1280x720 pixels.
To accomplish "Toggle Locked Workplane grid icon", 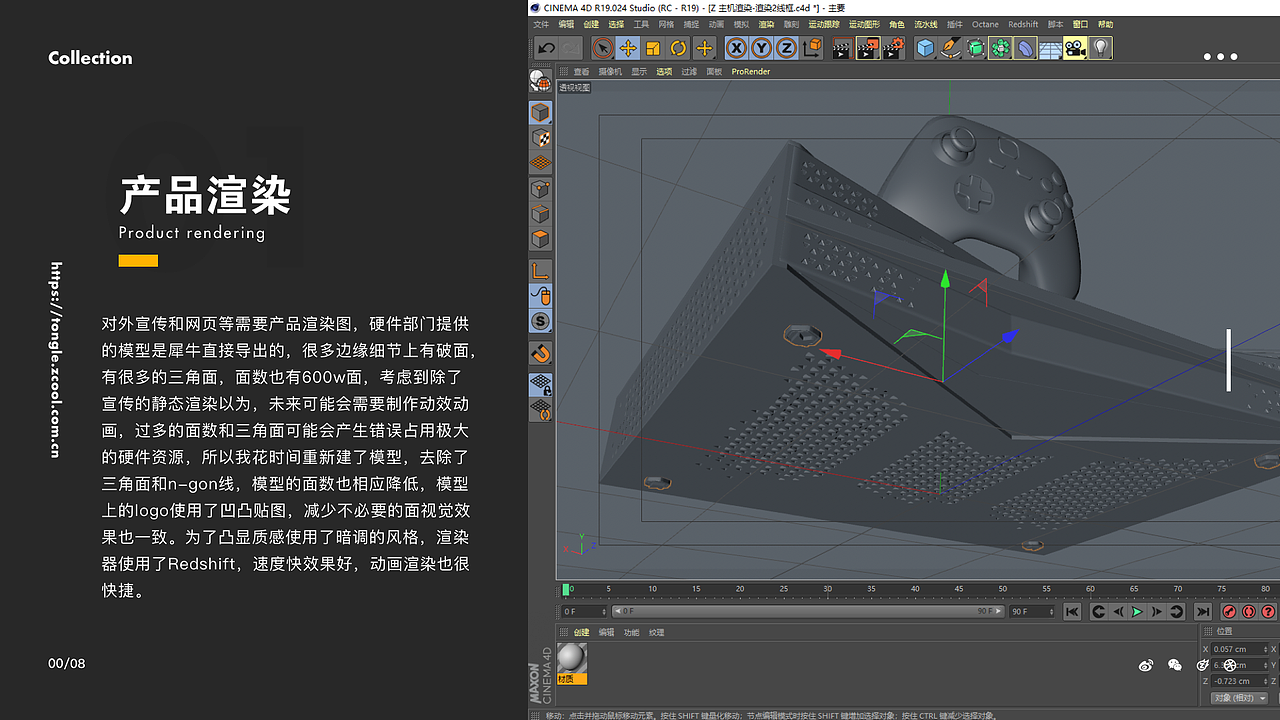I will pos(540,384).
